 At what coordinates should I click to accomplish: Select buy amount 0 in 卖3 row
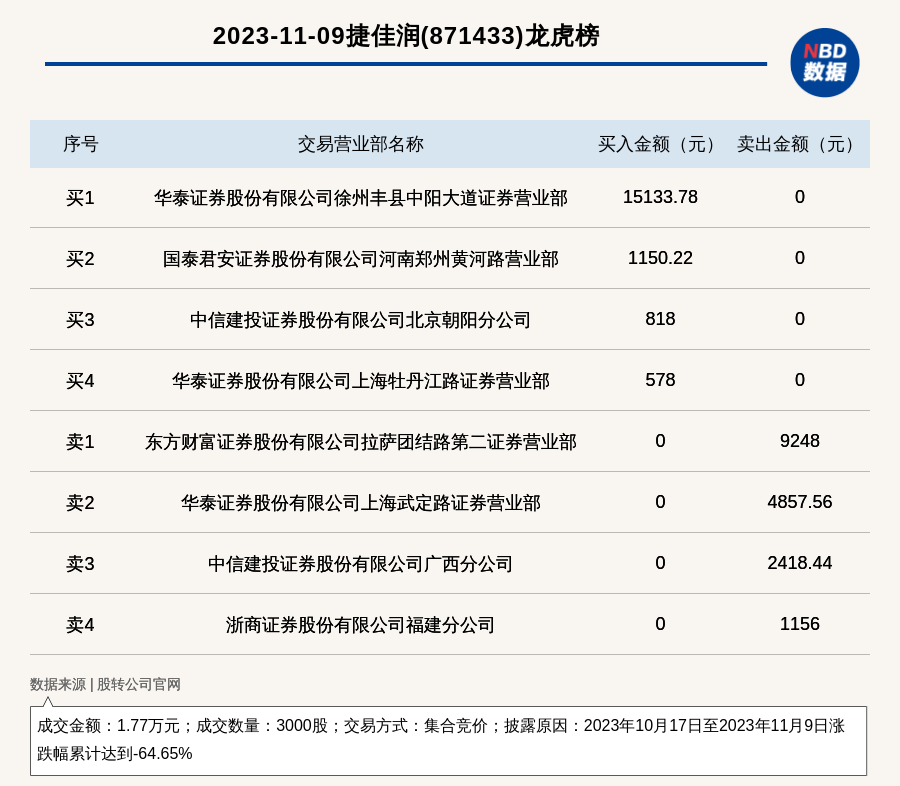coord(660,563)
